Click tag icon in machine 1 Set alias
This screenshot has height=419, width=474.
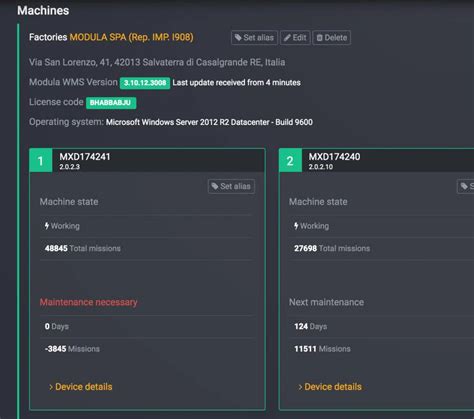[215, 186]
